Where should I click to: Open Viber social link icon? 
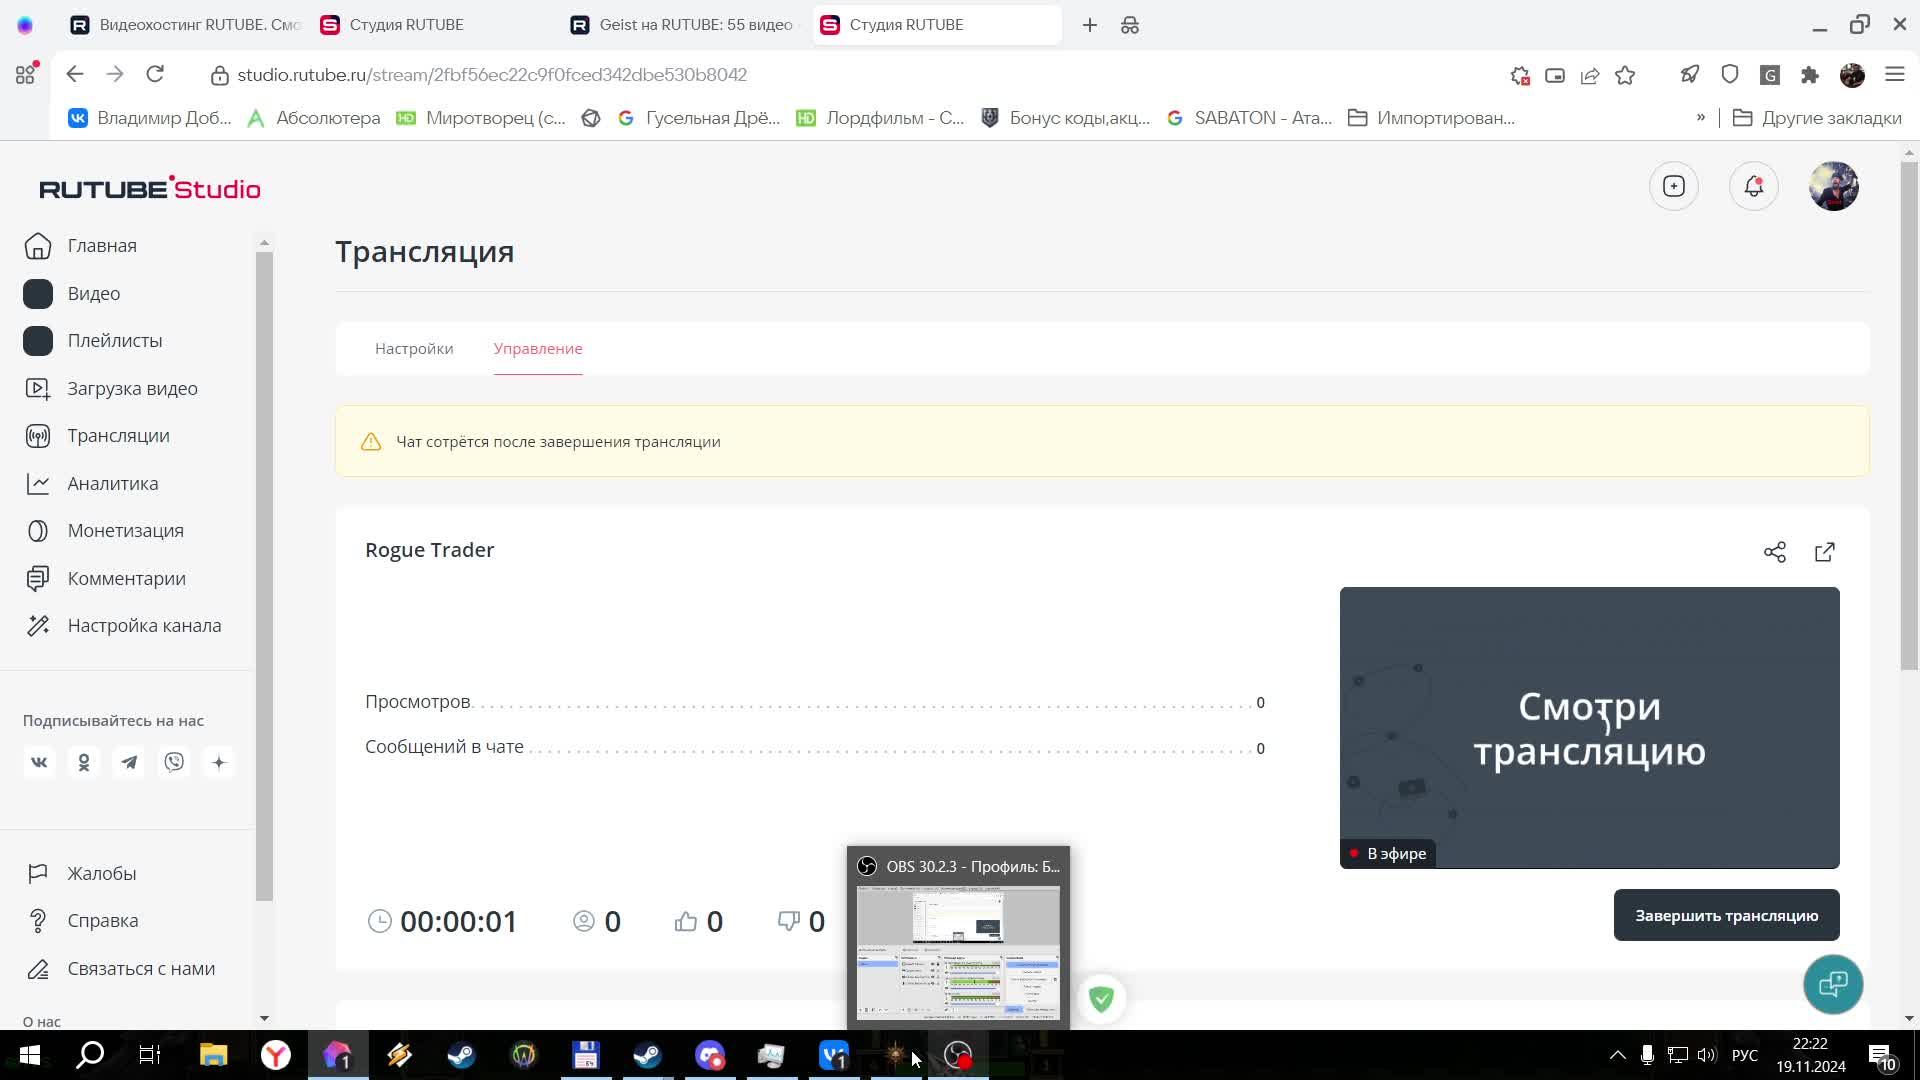(174, 763)
